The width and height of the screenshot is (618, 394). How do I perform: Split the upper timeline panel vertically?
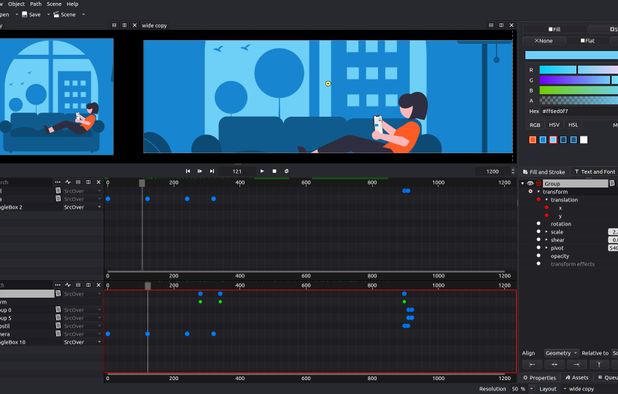pyautogui.click(x=78, y=182)
